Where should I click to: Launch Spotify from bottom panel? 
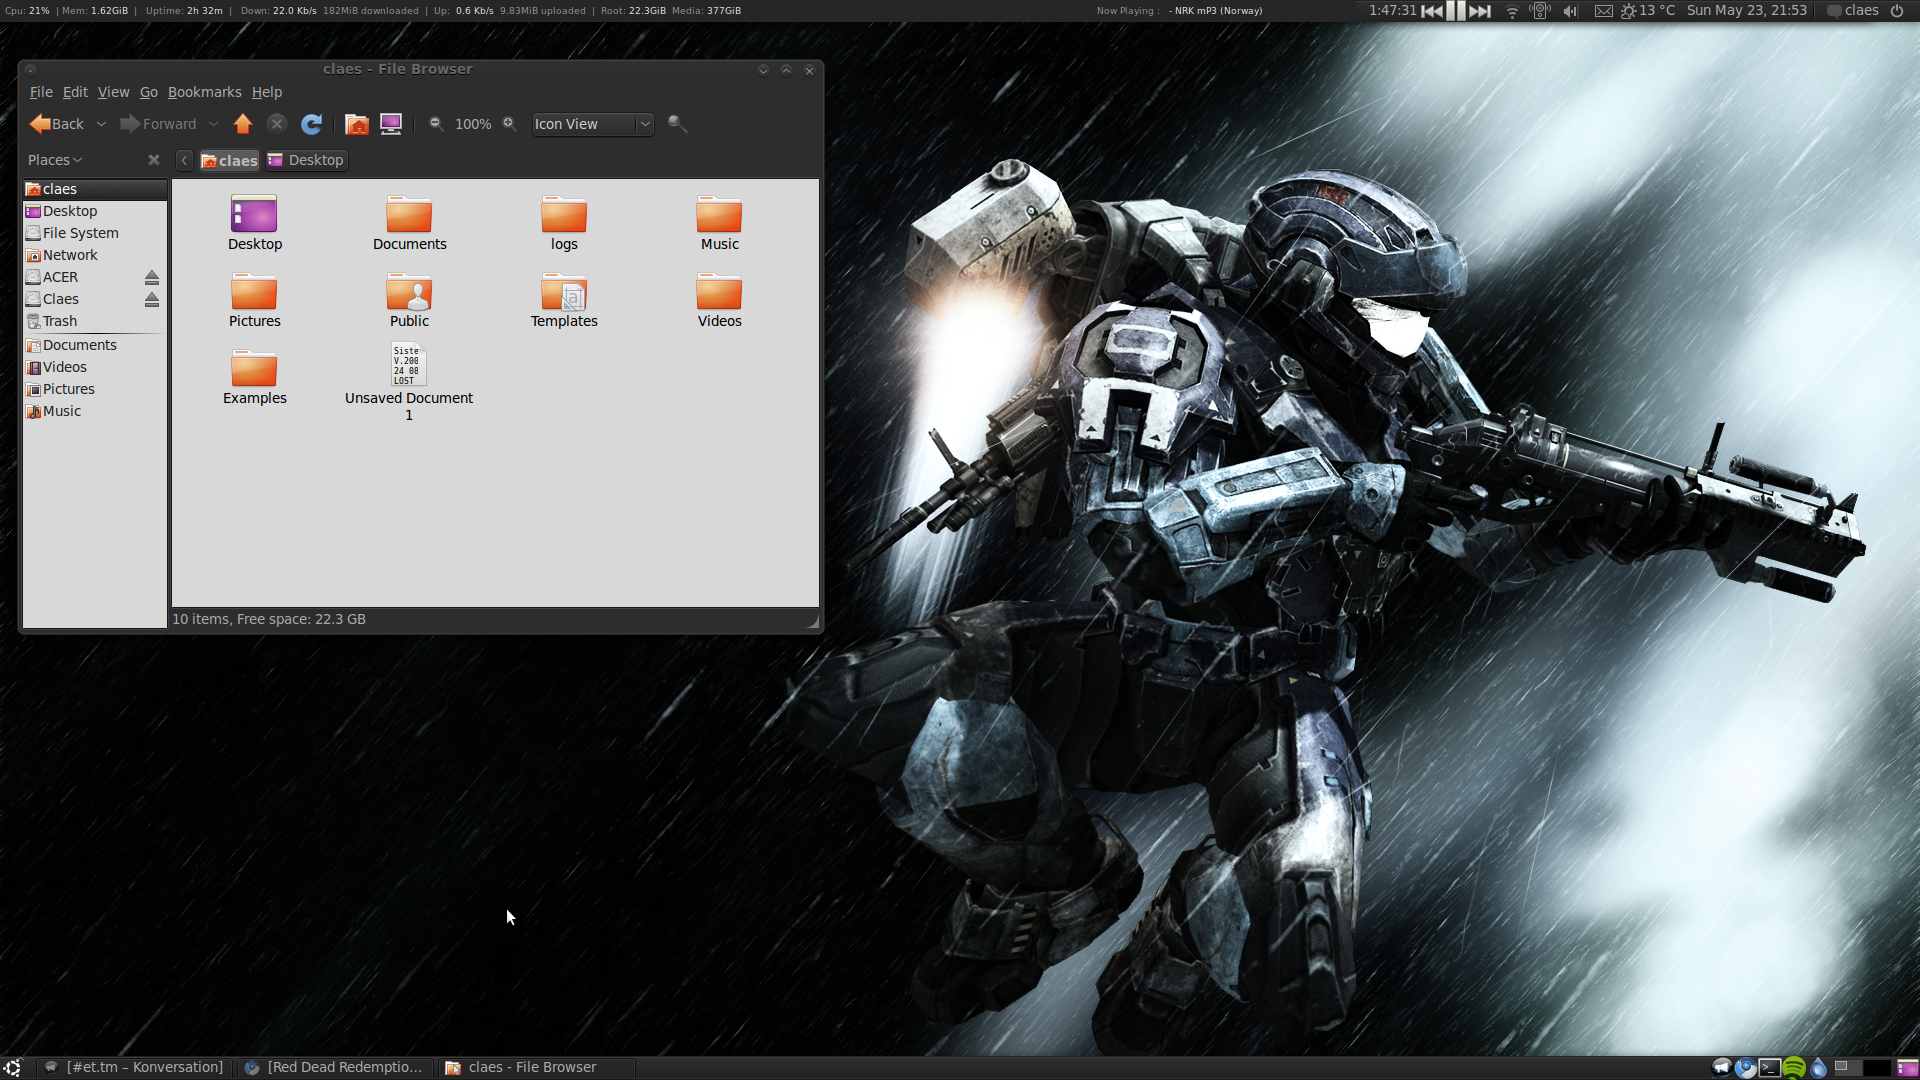[1794, 1068]
